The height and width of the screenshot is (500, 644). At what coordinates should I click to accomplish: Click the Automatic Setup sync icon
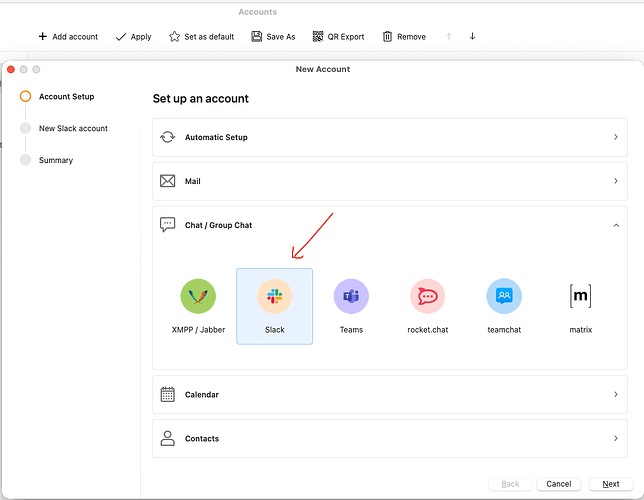[x=168, y=137]
